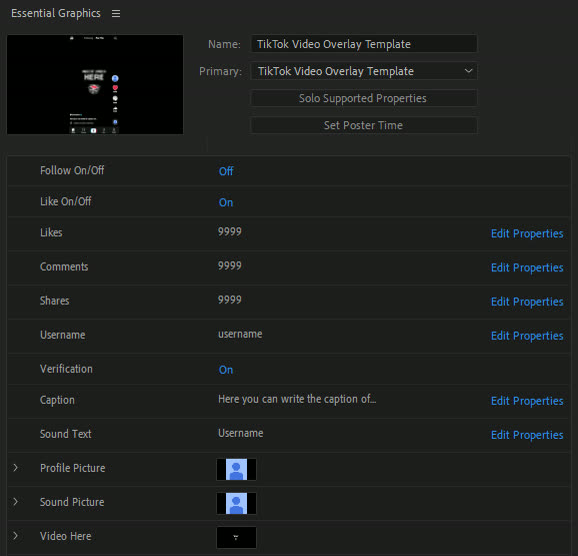Expand the Profile Picture property group
Screen dimensions: 578x556
click(x=15, y=468)
